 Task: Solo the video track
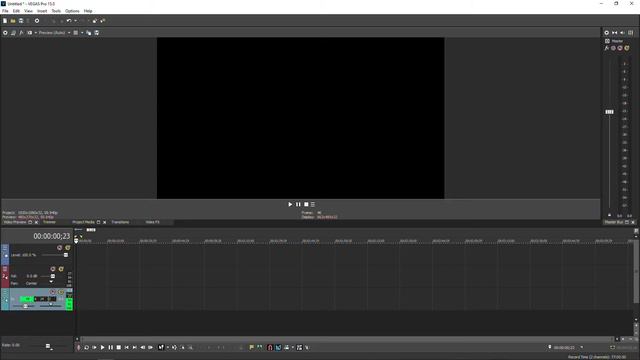(67, 248)
